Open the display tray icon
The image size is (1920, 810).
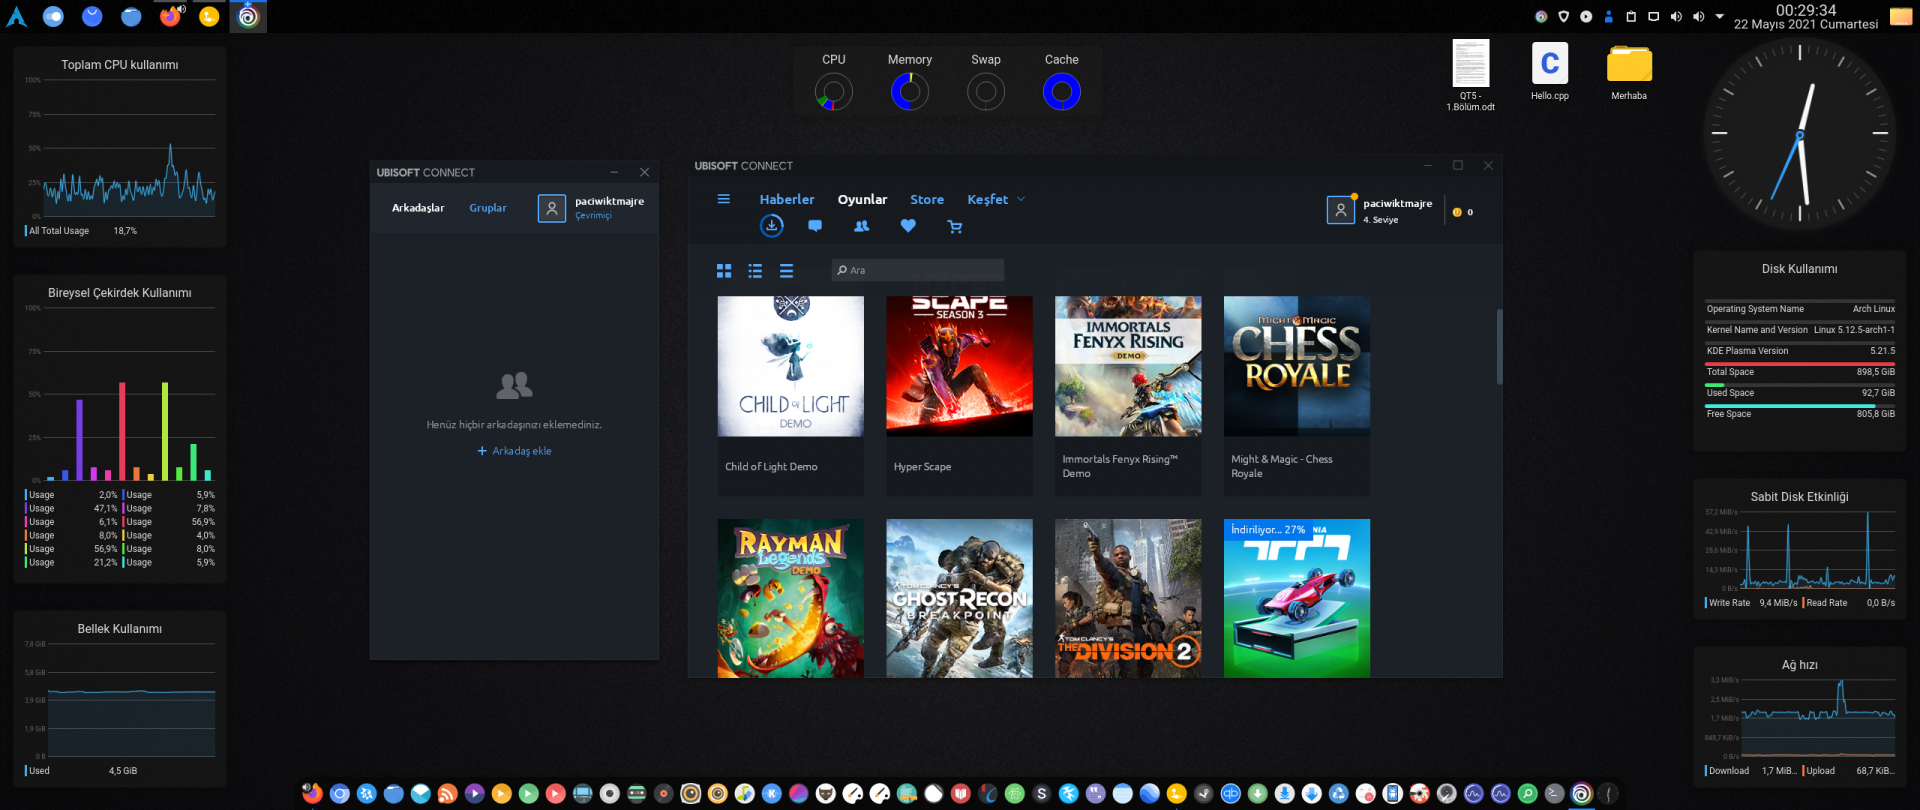1654,16
